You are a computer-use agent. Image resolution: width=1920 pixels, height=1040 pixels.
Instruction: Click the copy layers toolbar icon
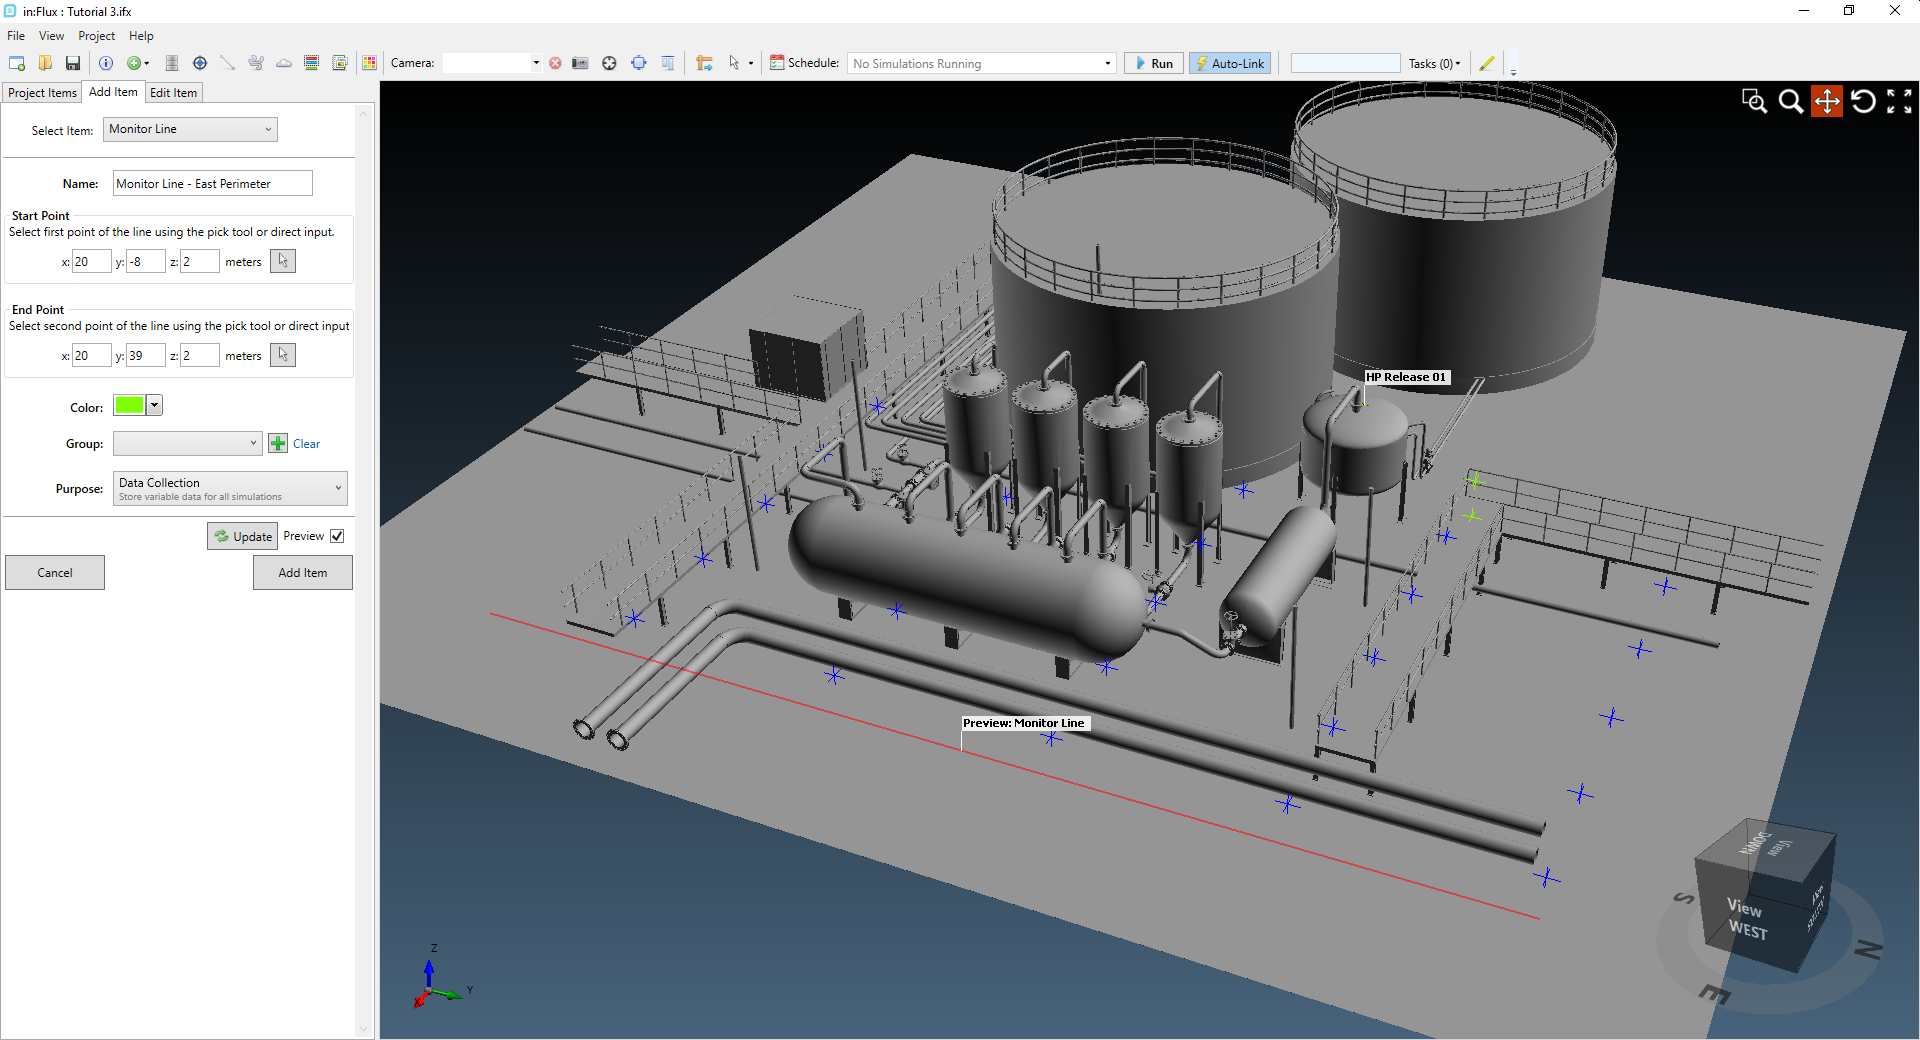(340, 63)
